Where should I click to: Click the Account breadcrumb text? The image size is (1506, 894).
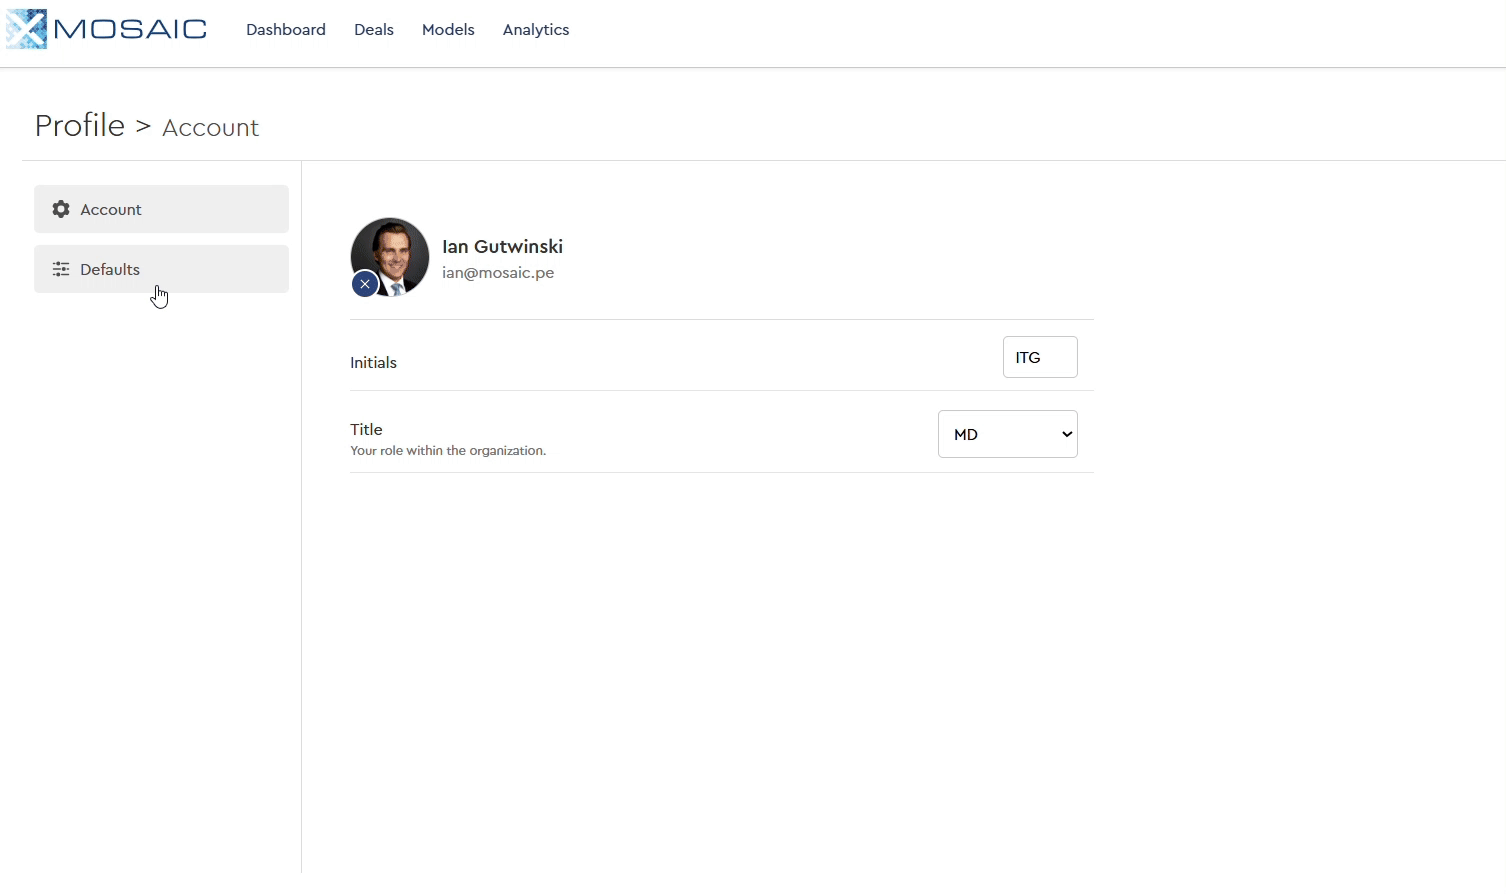[210, 128]
